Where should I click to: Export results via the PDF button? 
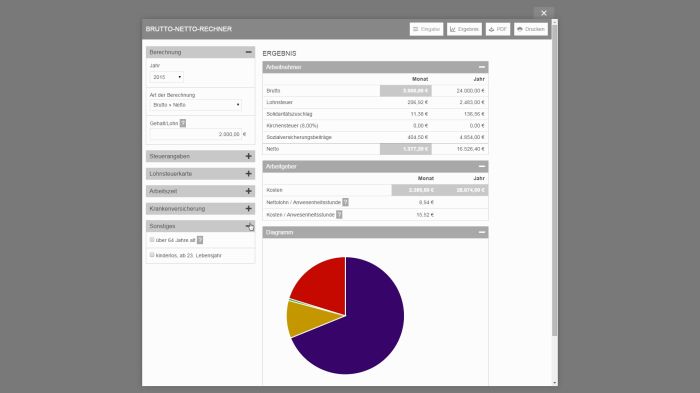click(498, 29)
